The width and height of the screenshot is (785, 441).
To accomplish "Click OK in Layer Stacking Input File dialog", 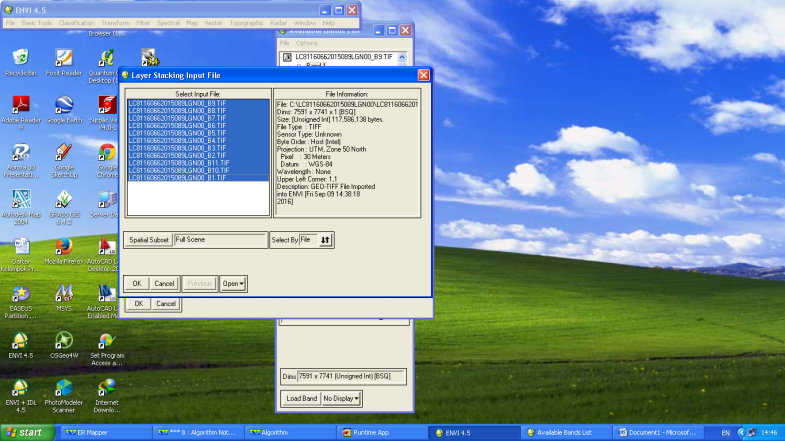I will pos(137,283).
